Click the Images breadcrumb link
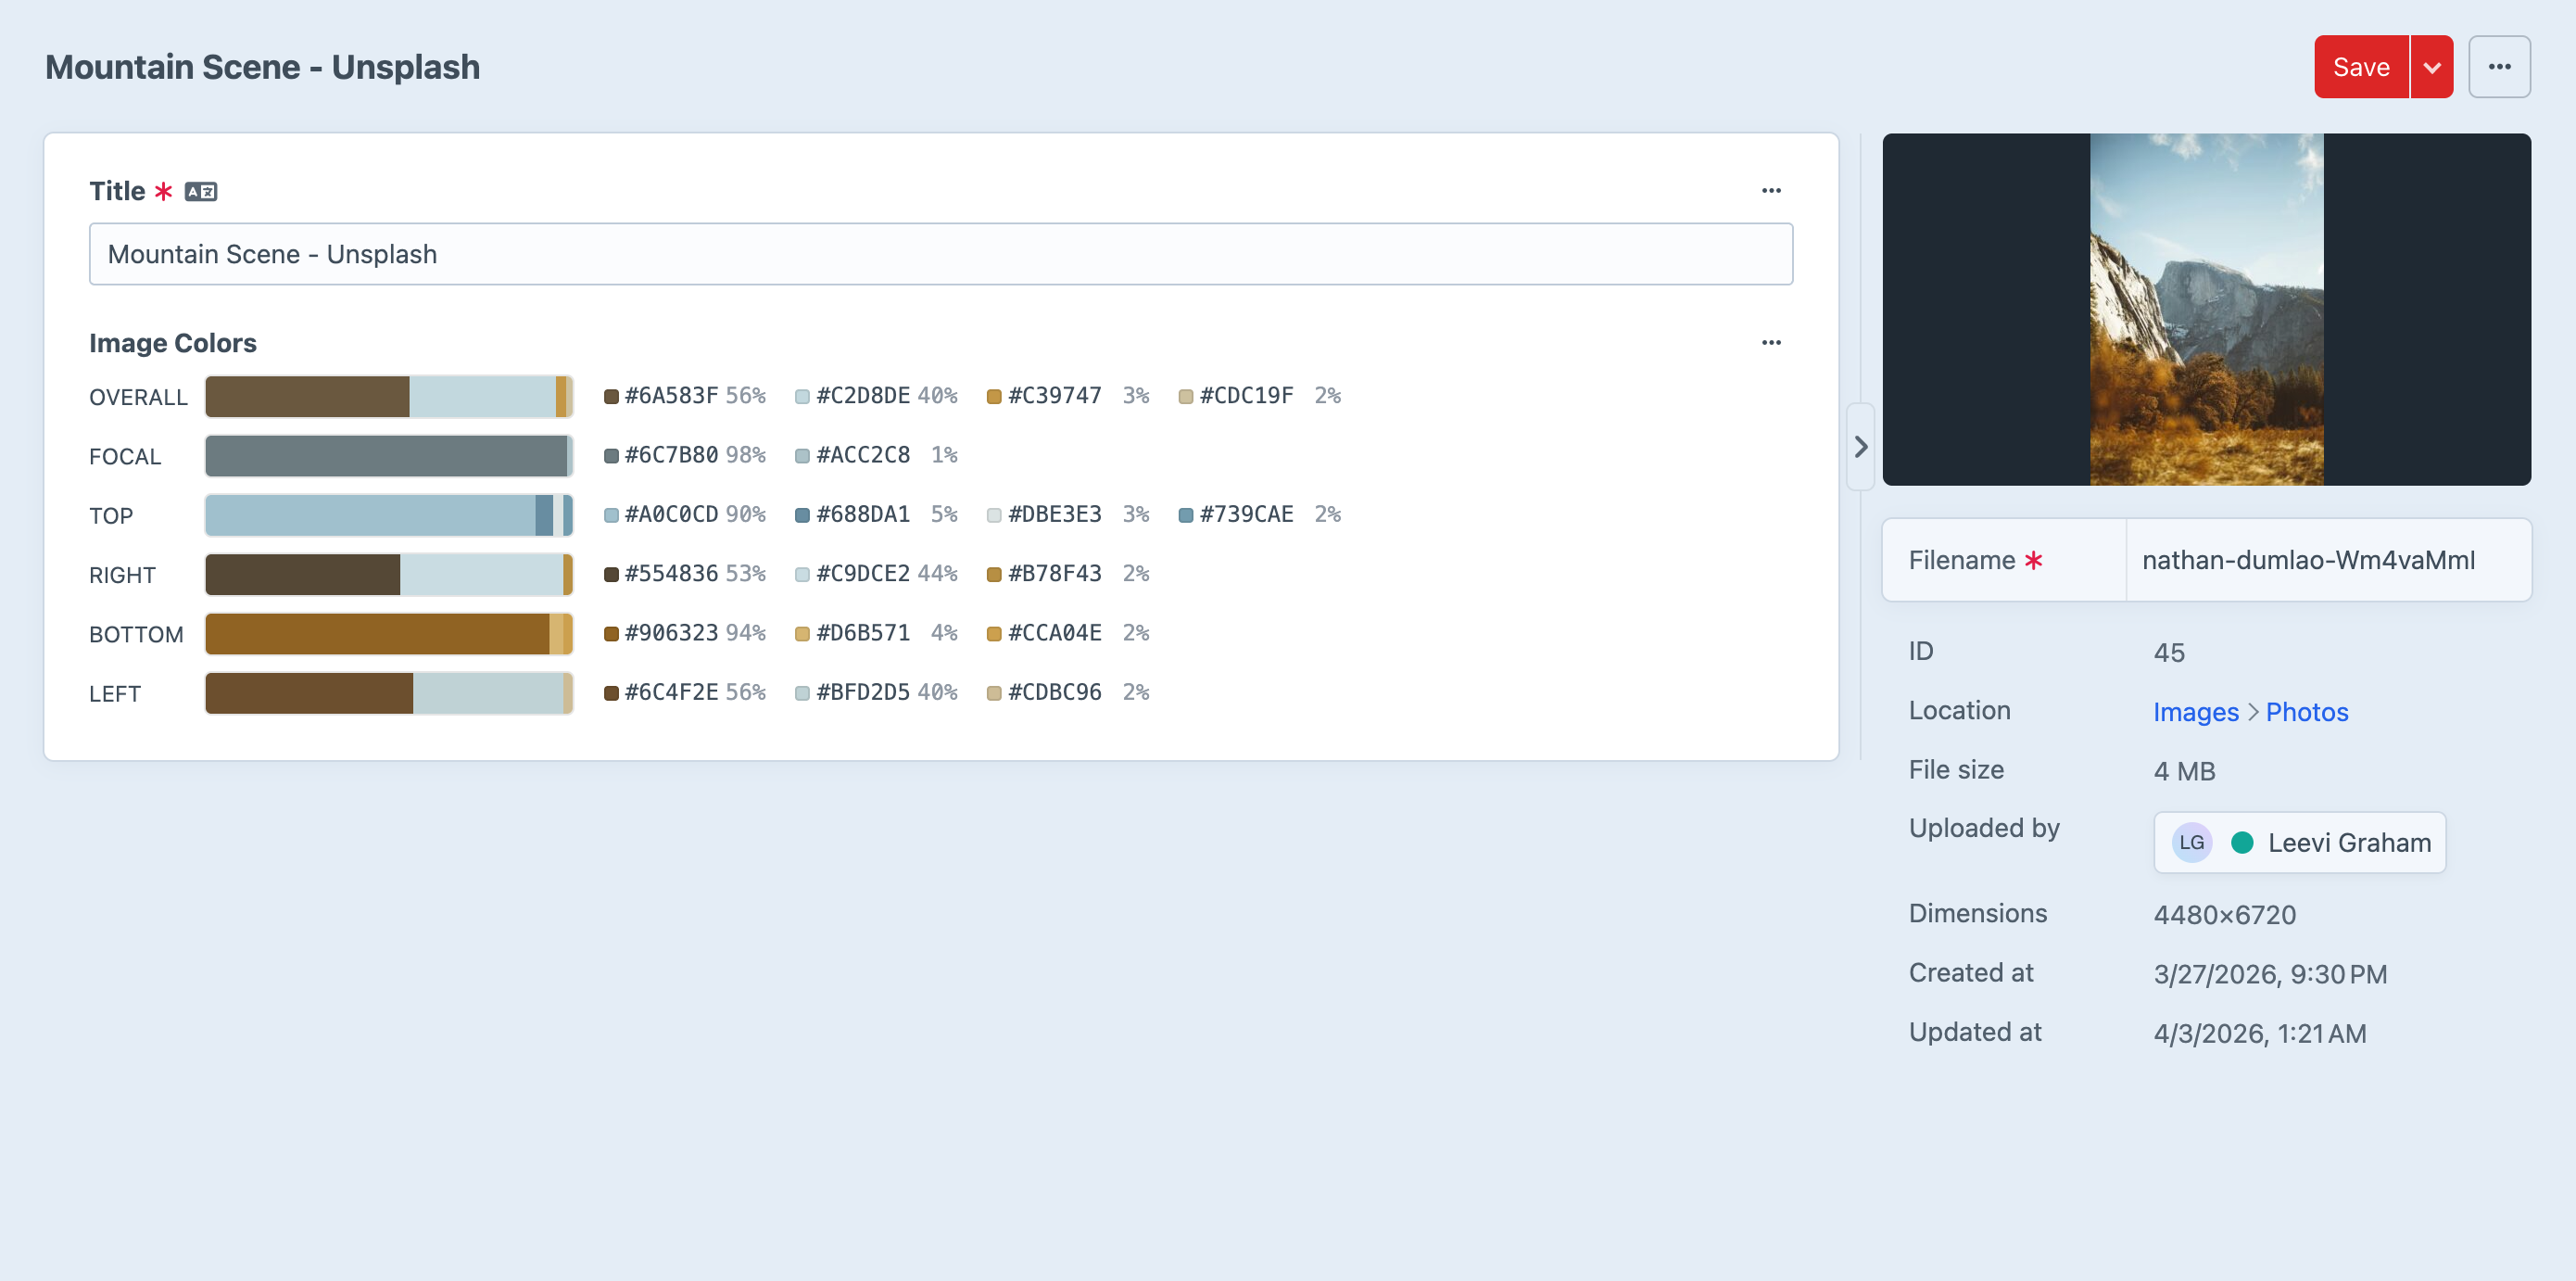 tap(2195, 711)
